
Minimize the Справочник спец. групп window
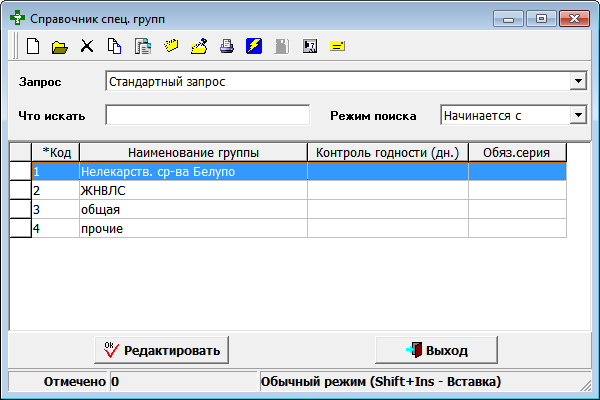(x=508, y=19)
